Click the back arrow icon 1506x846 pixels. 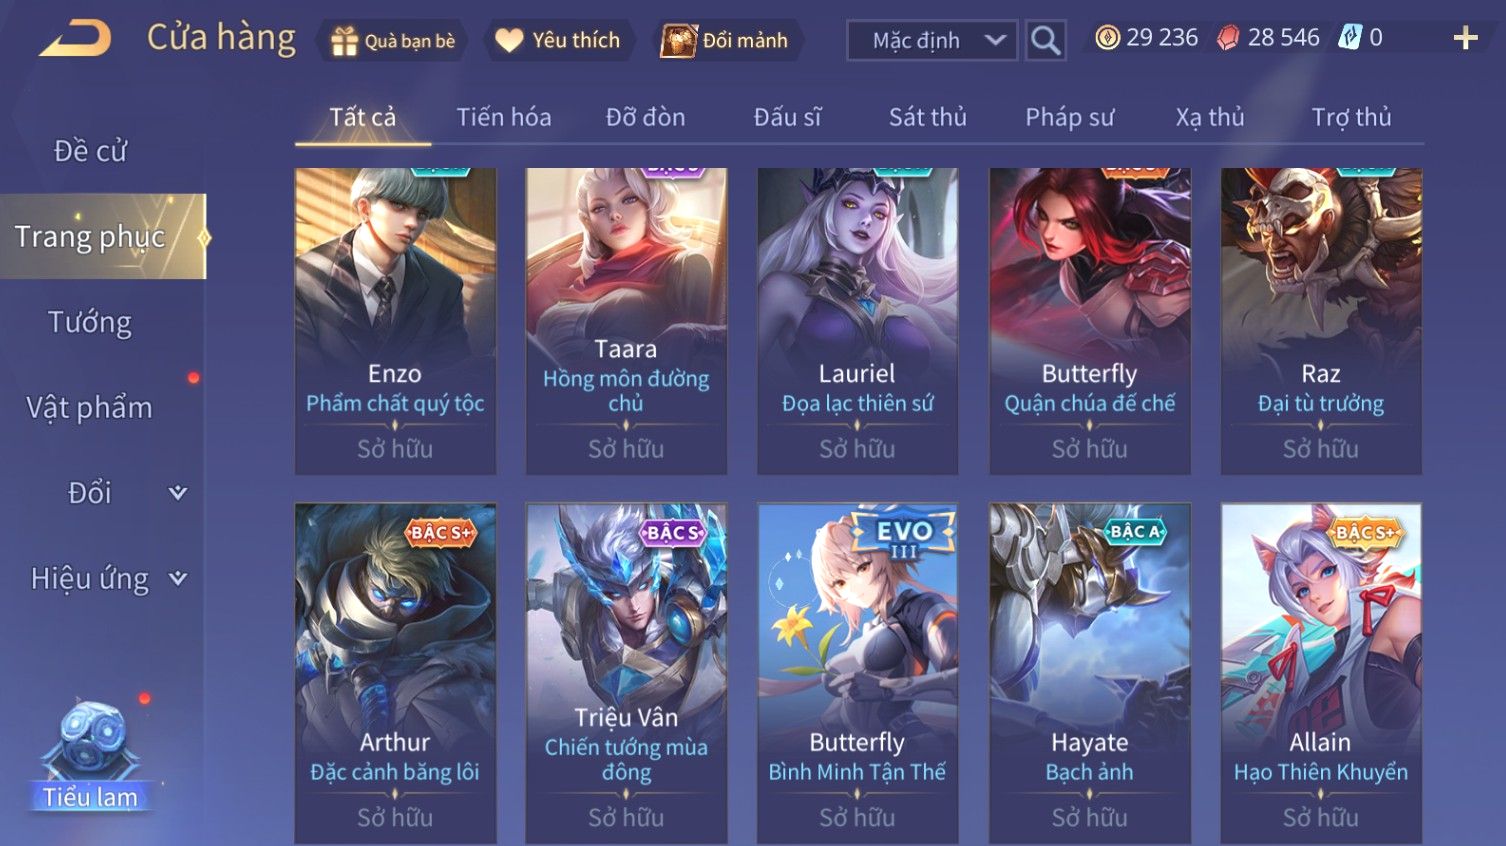[75, 40]
